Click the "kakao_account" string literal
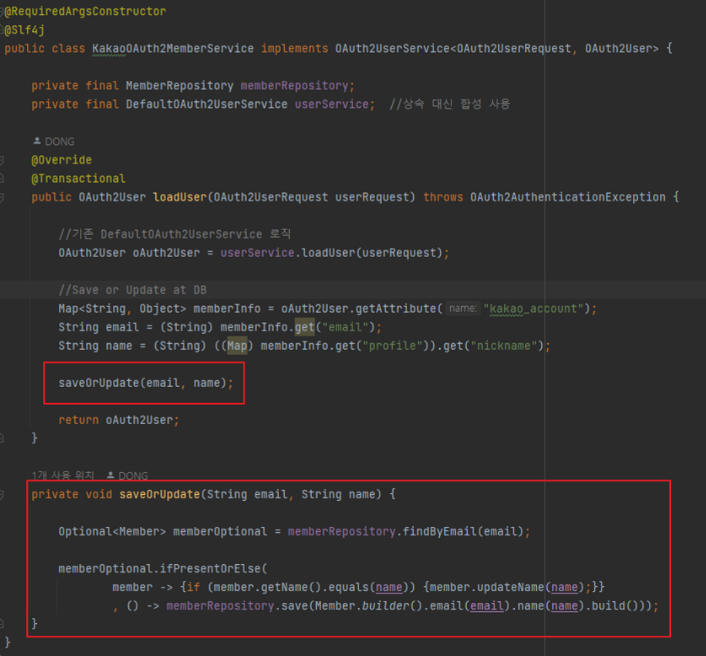Viewport: 706px width, 656px height. pos(534,309)
